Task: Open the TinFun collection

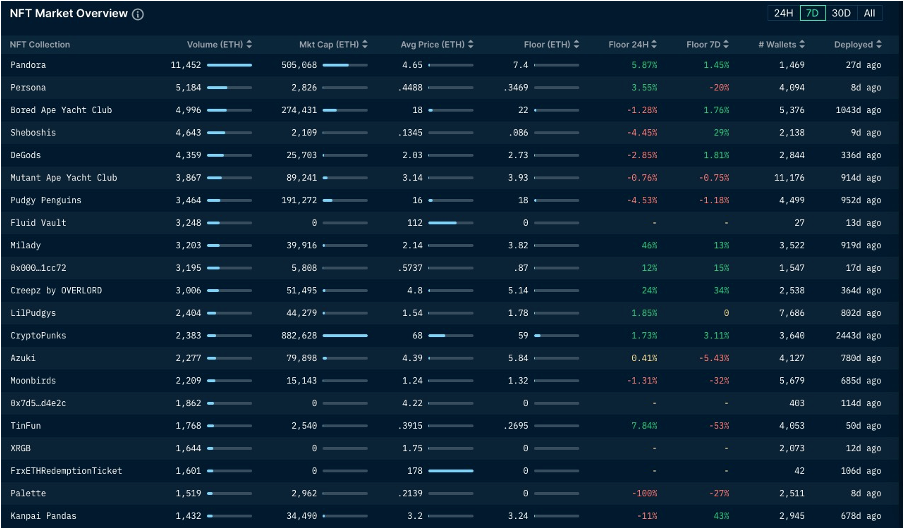Action: click(x=25, y=425)
